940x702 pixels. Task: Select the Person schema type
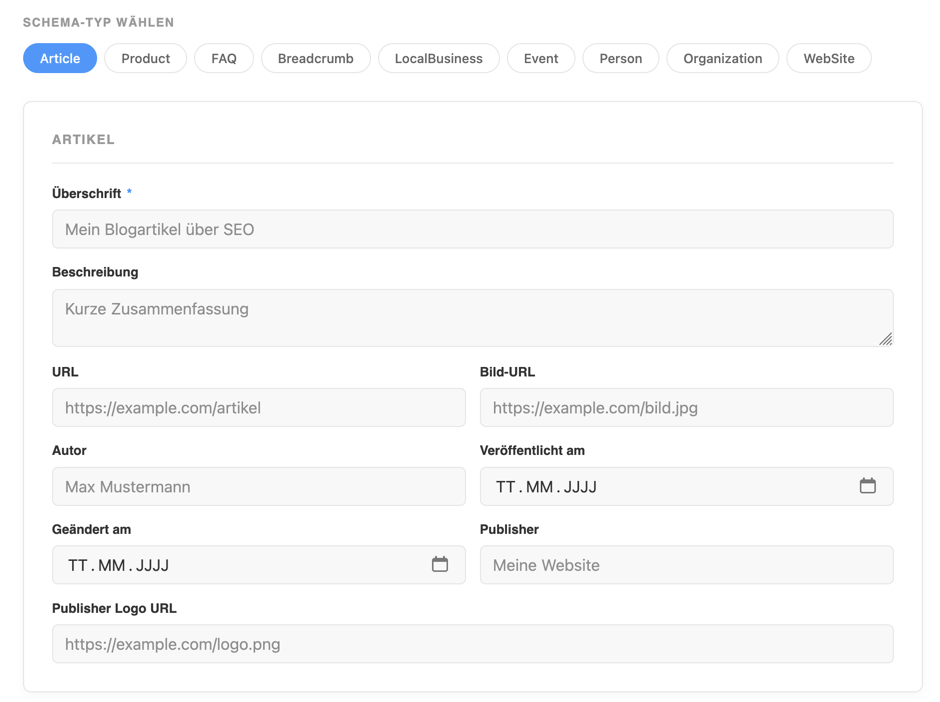(621, 58)
